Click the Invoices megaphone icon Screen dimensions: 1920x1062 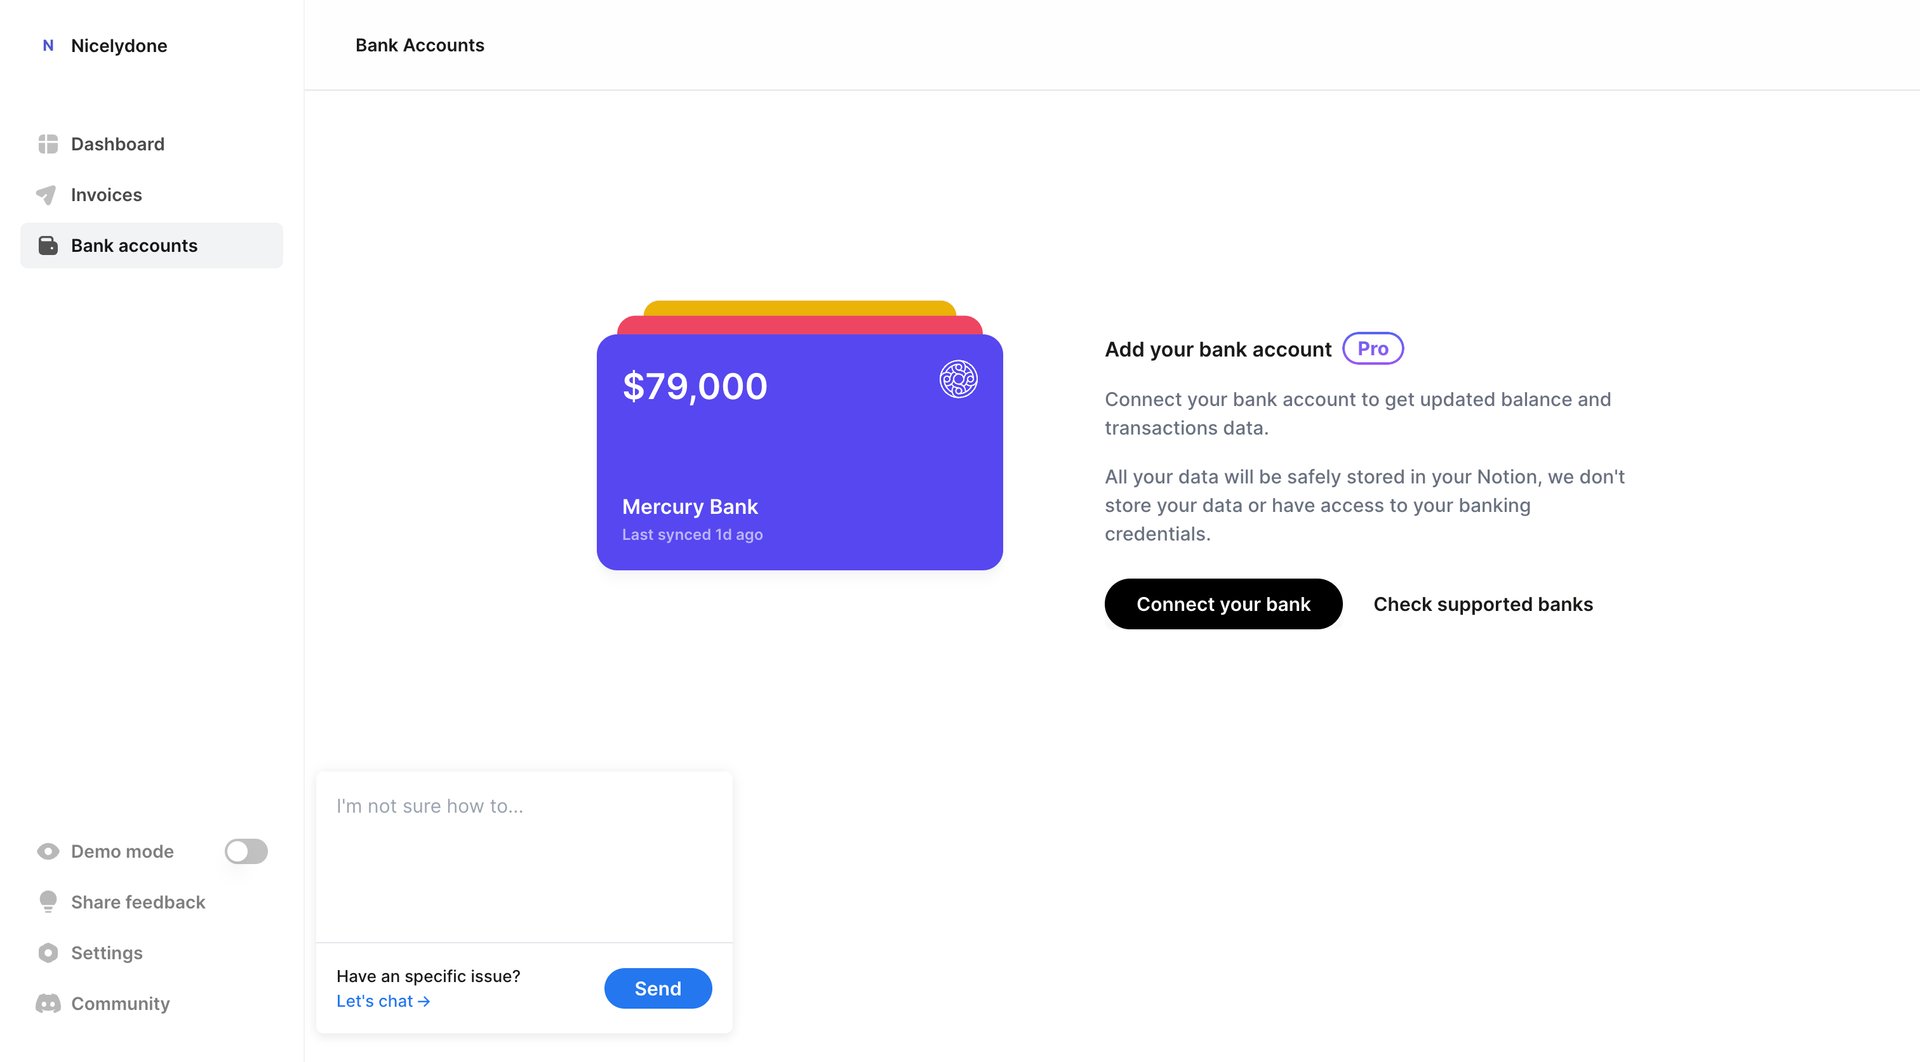(x=47, y=195)
